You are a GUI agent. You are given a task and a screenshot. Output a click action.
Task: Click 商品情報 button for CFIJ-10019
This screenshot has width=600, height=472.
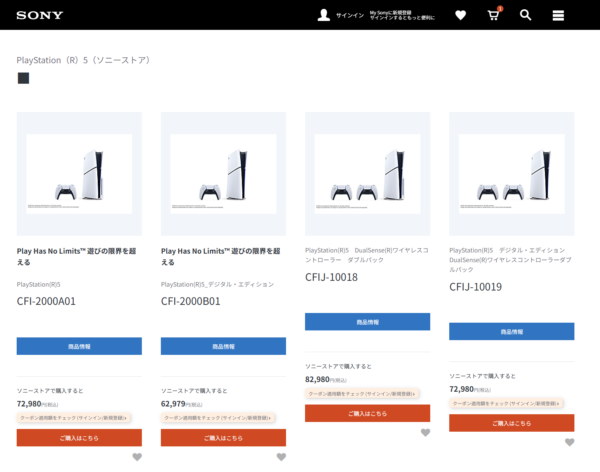tap(512, 332)
